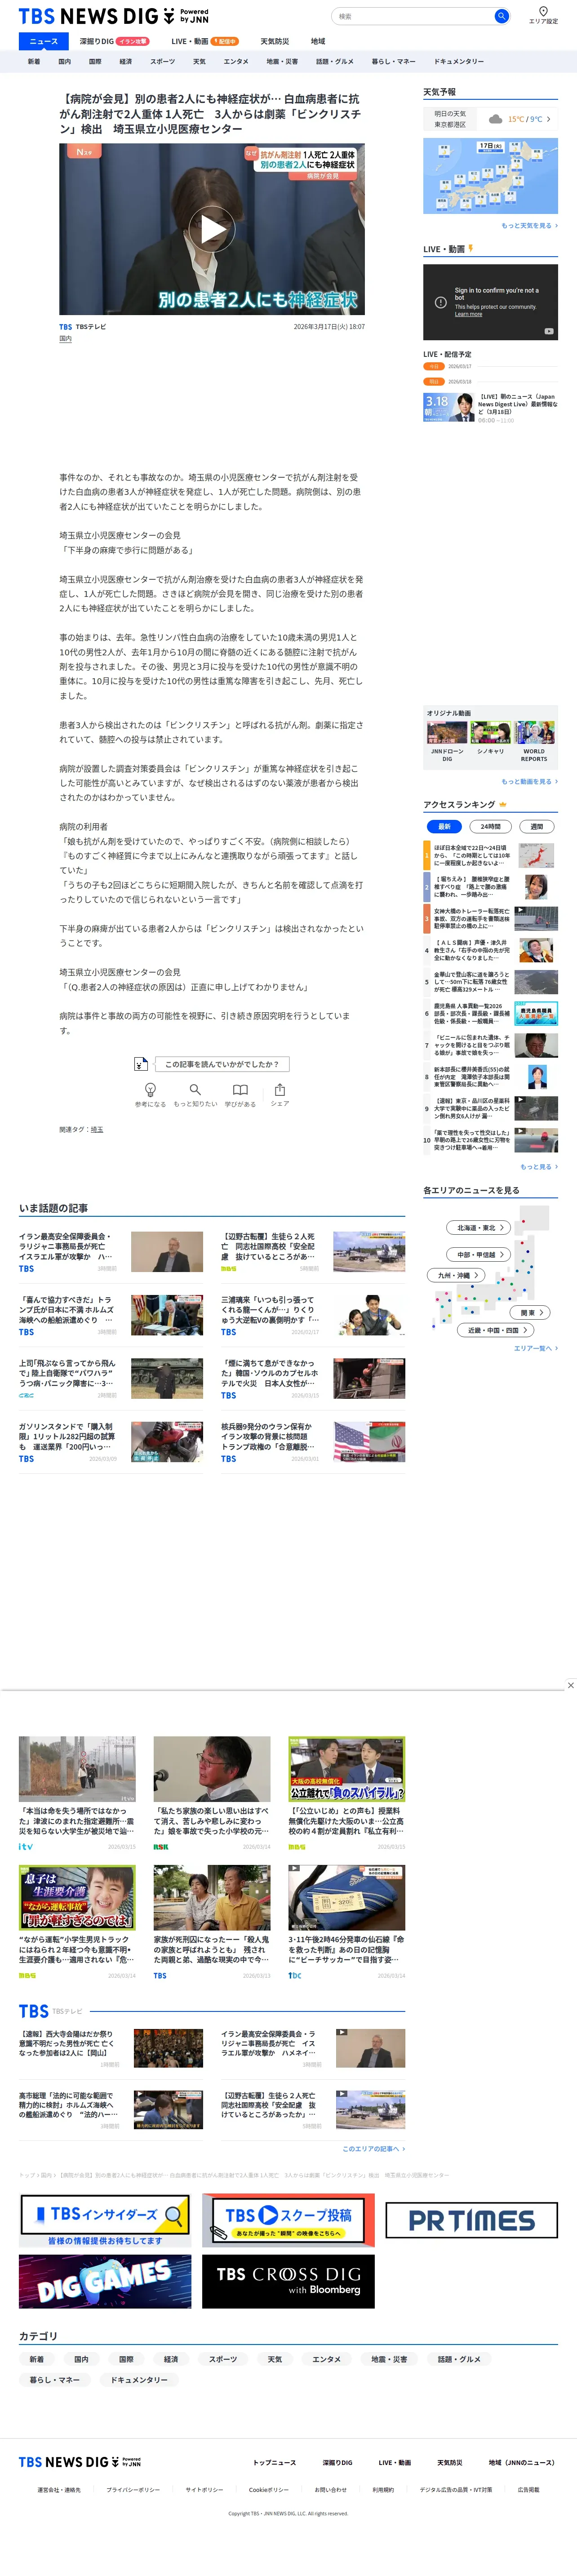577x2576 pixels.
Task: Click the blue search magnifier button
Action: (x=501, y=16)
